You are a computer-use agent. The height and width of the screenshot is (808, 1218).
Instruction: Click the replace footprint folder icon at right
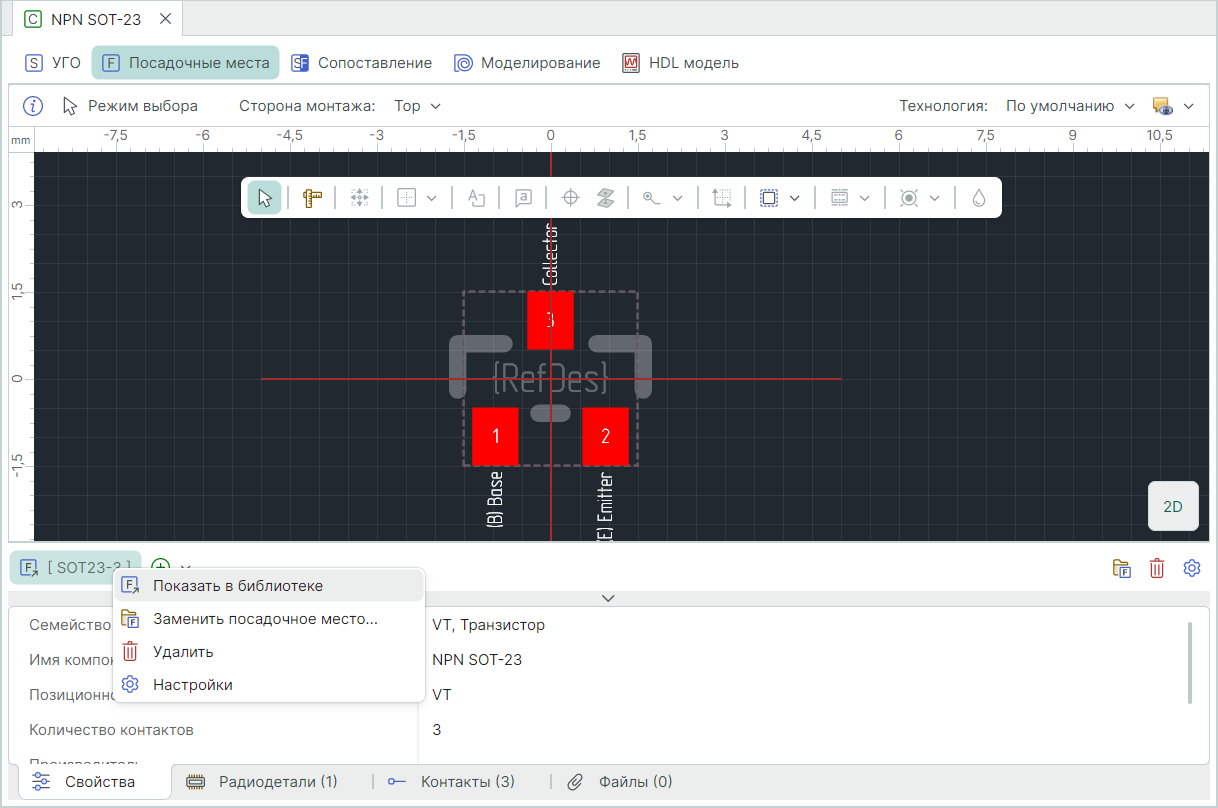(1122, 568)
